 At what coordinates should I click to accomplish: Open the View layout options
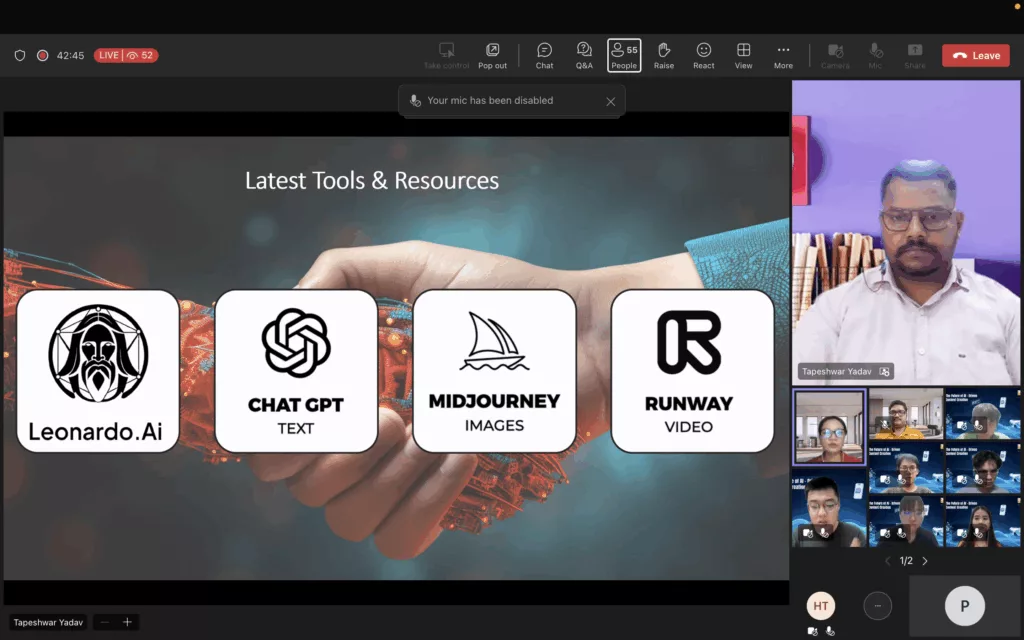[x=743, y=56]
